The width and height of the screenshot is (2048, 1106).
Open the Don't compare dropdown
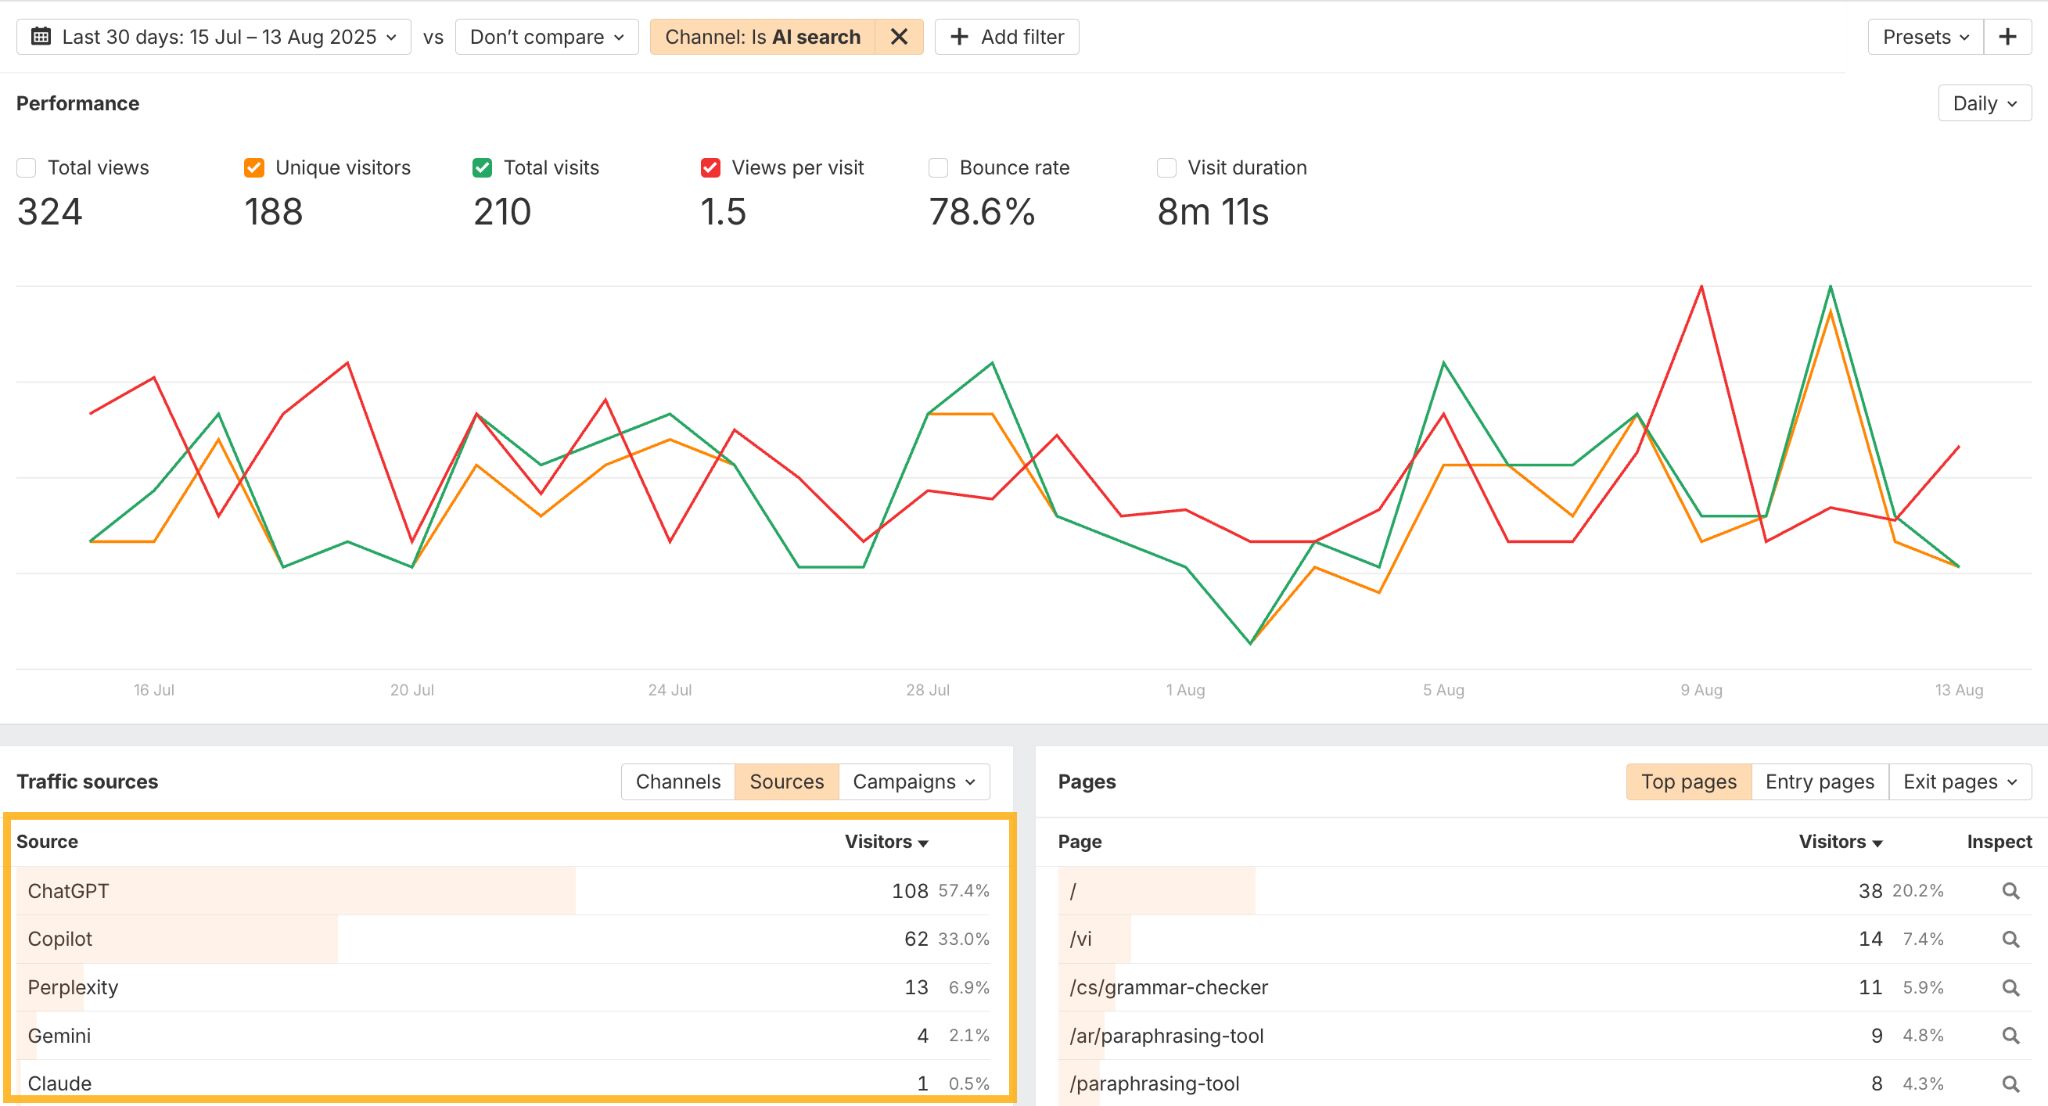click(546, 36)
